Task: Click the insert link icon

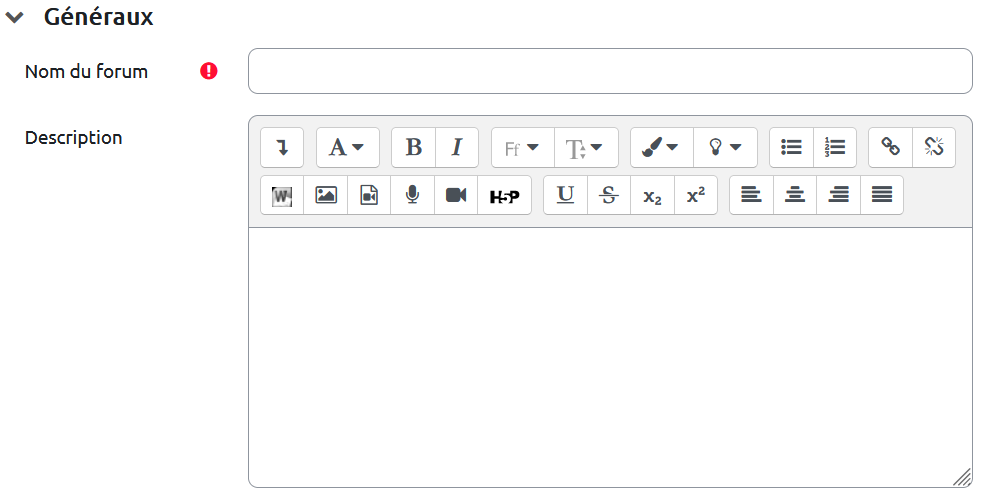Action: pos(890,147)
